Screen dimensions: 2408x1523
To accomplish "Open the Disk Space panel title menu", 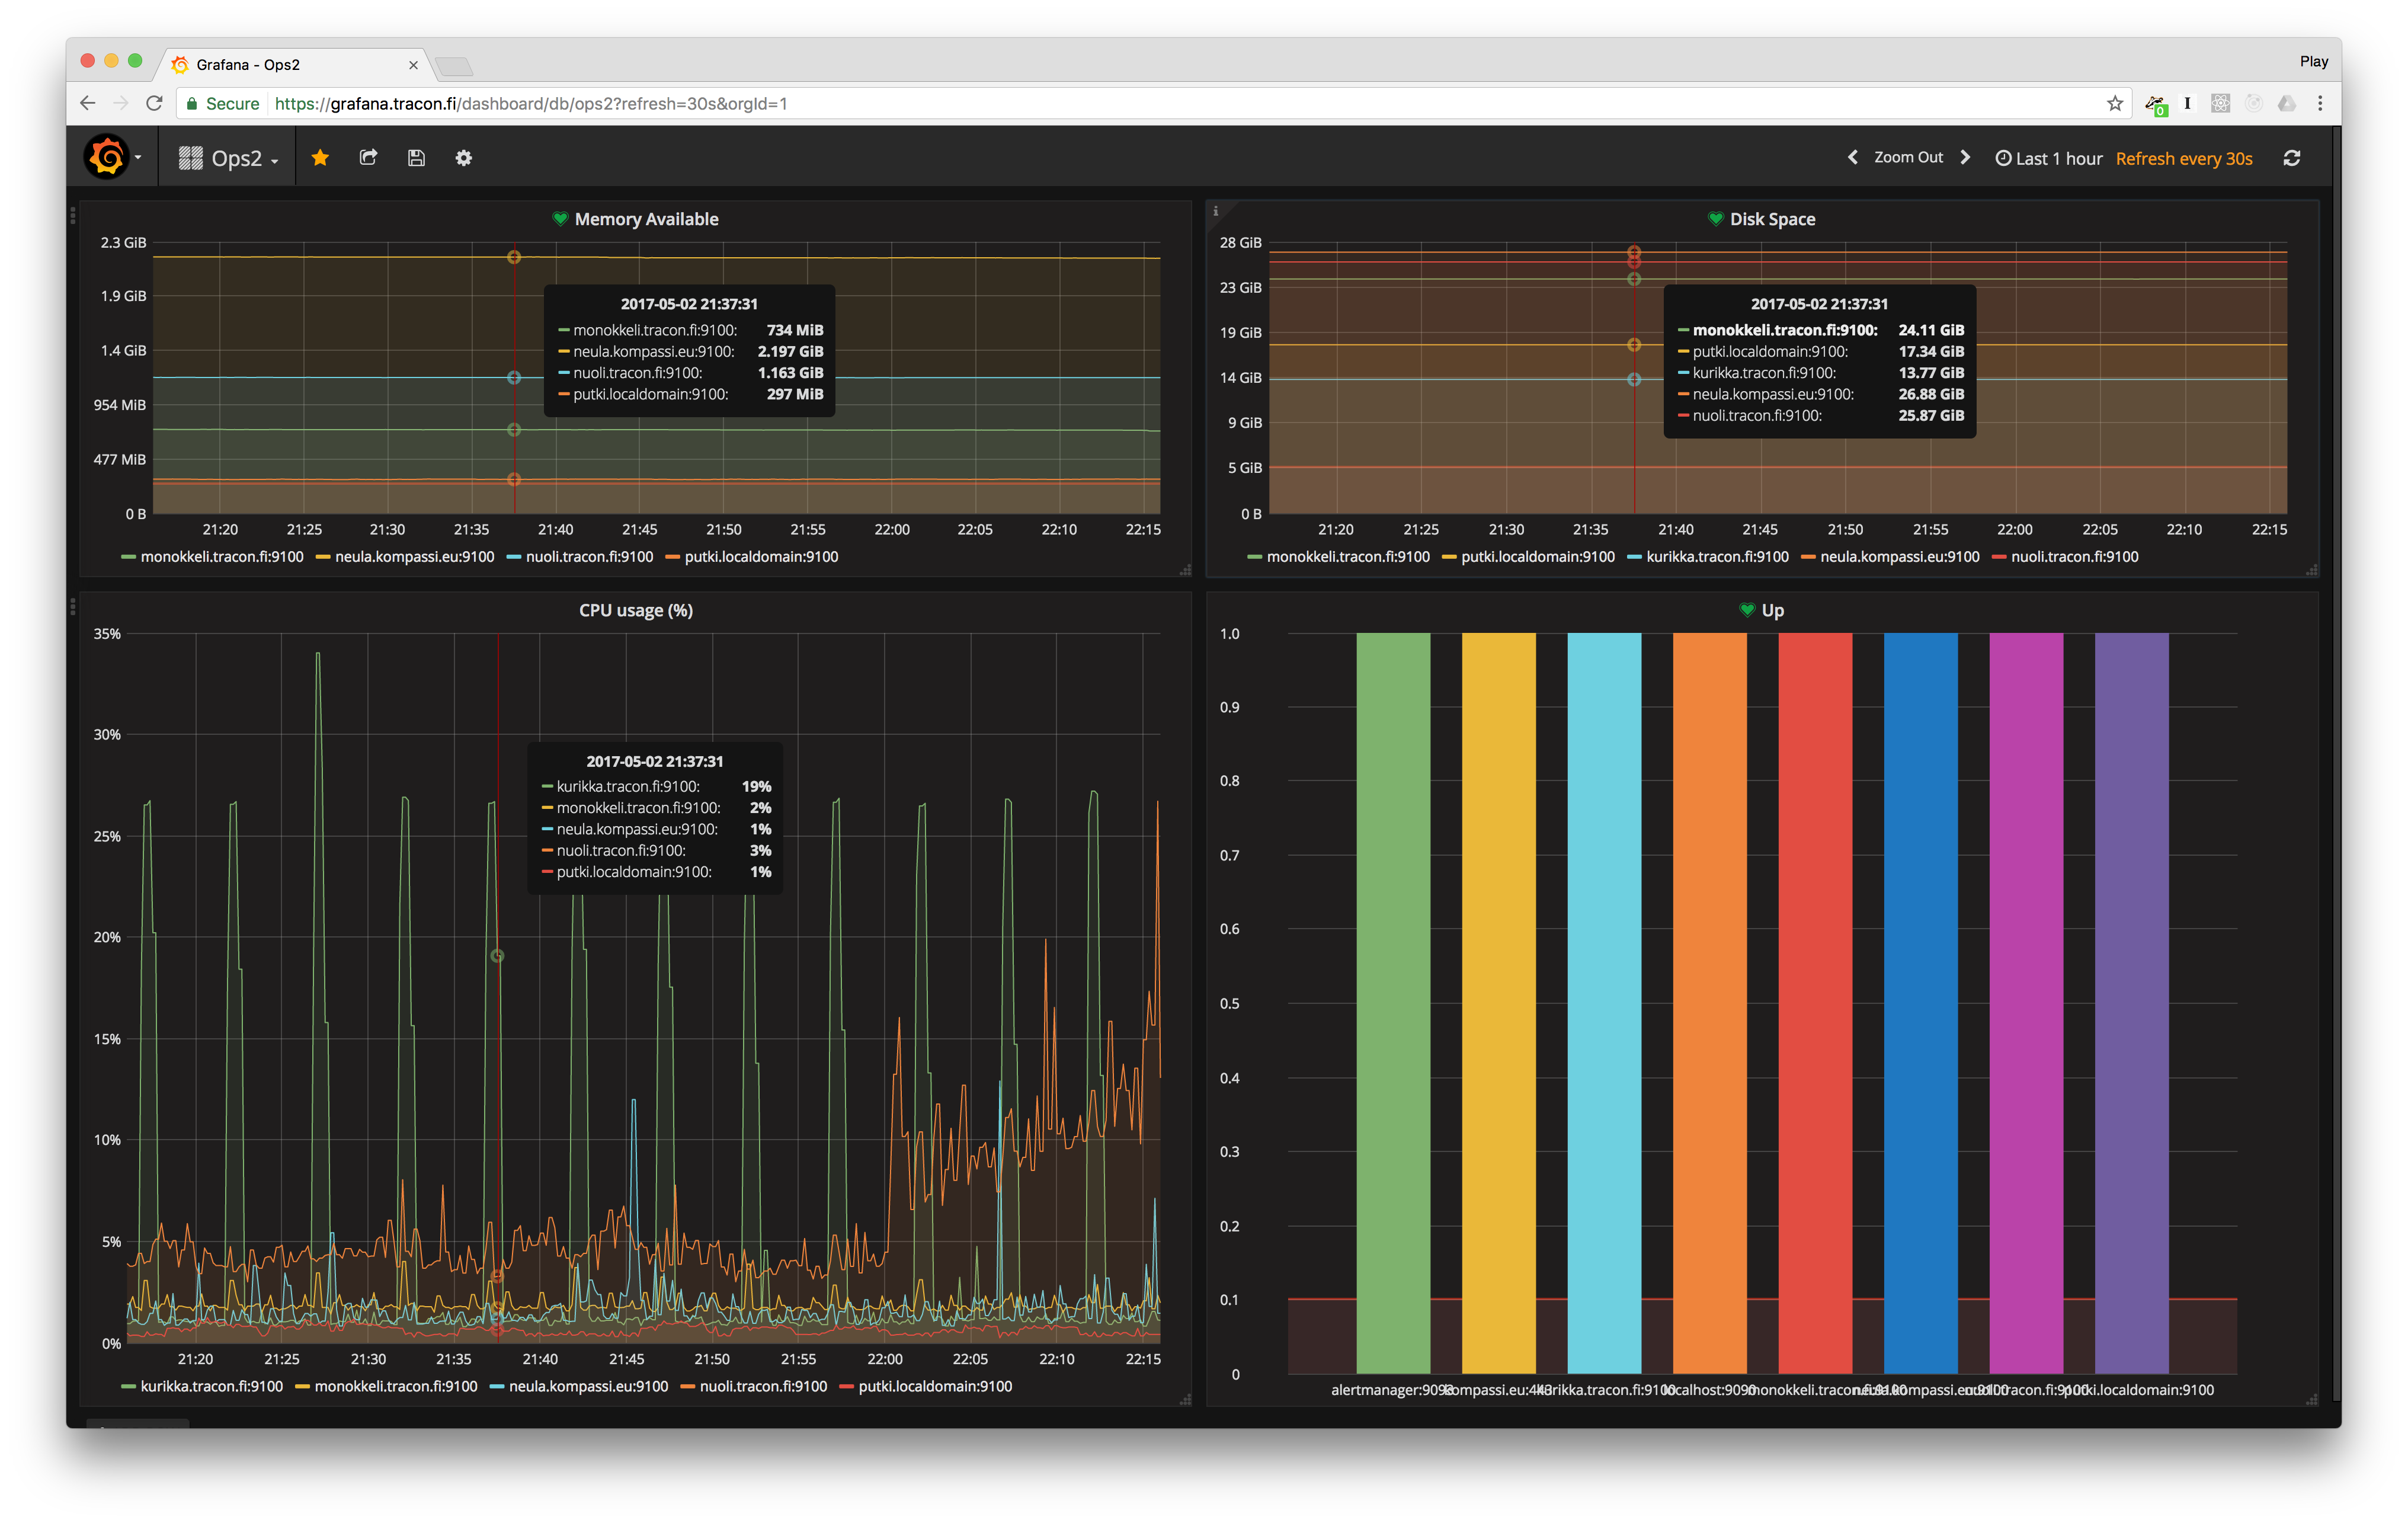I will (x=1772, y=219).
